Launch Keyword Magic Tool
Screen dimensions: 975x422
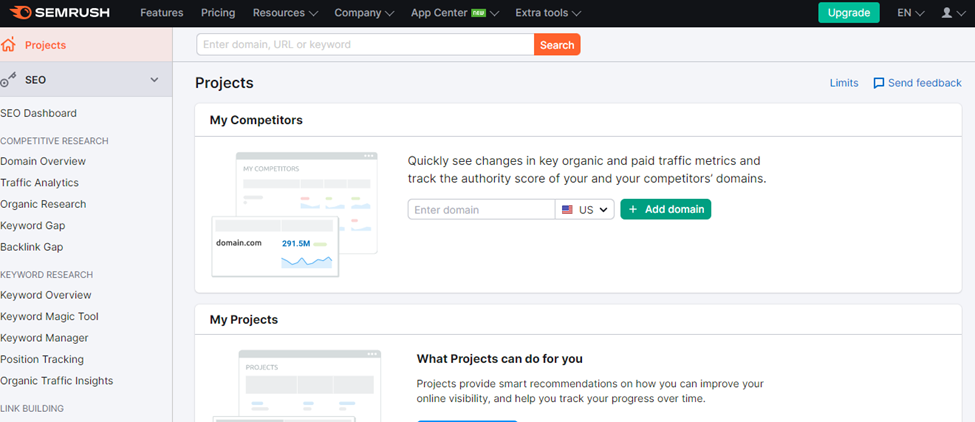click(x=49, y=316)
